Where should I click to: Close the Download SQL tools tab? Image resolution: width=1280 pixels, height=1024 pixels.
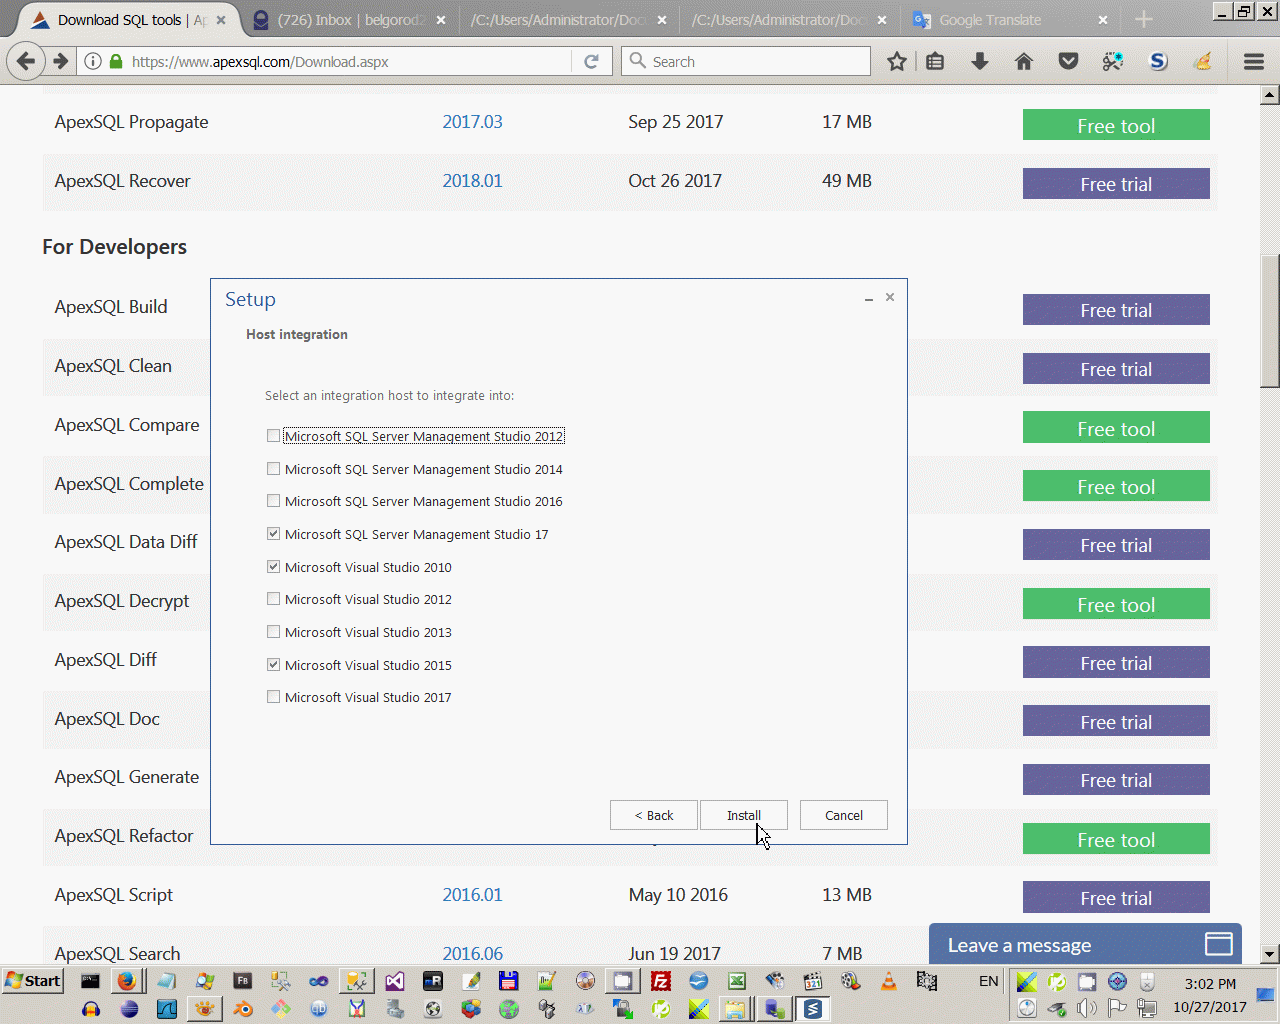(221, 20)
